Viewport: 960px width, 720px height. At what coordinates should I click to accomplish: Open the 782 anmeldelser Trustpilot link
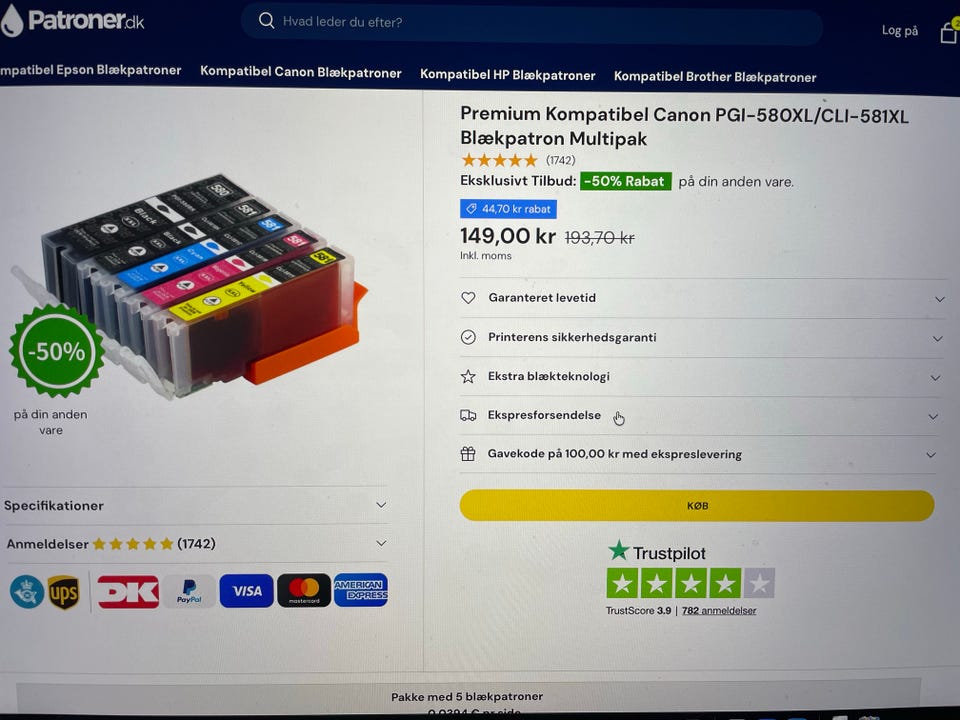(x=719, y=610)
